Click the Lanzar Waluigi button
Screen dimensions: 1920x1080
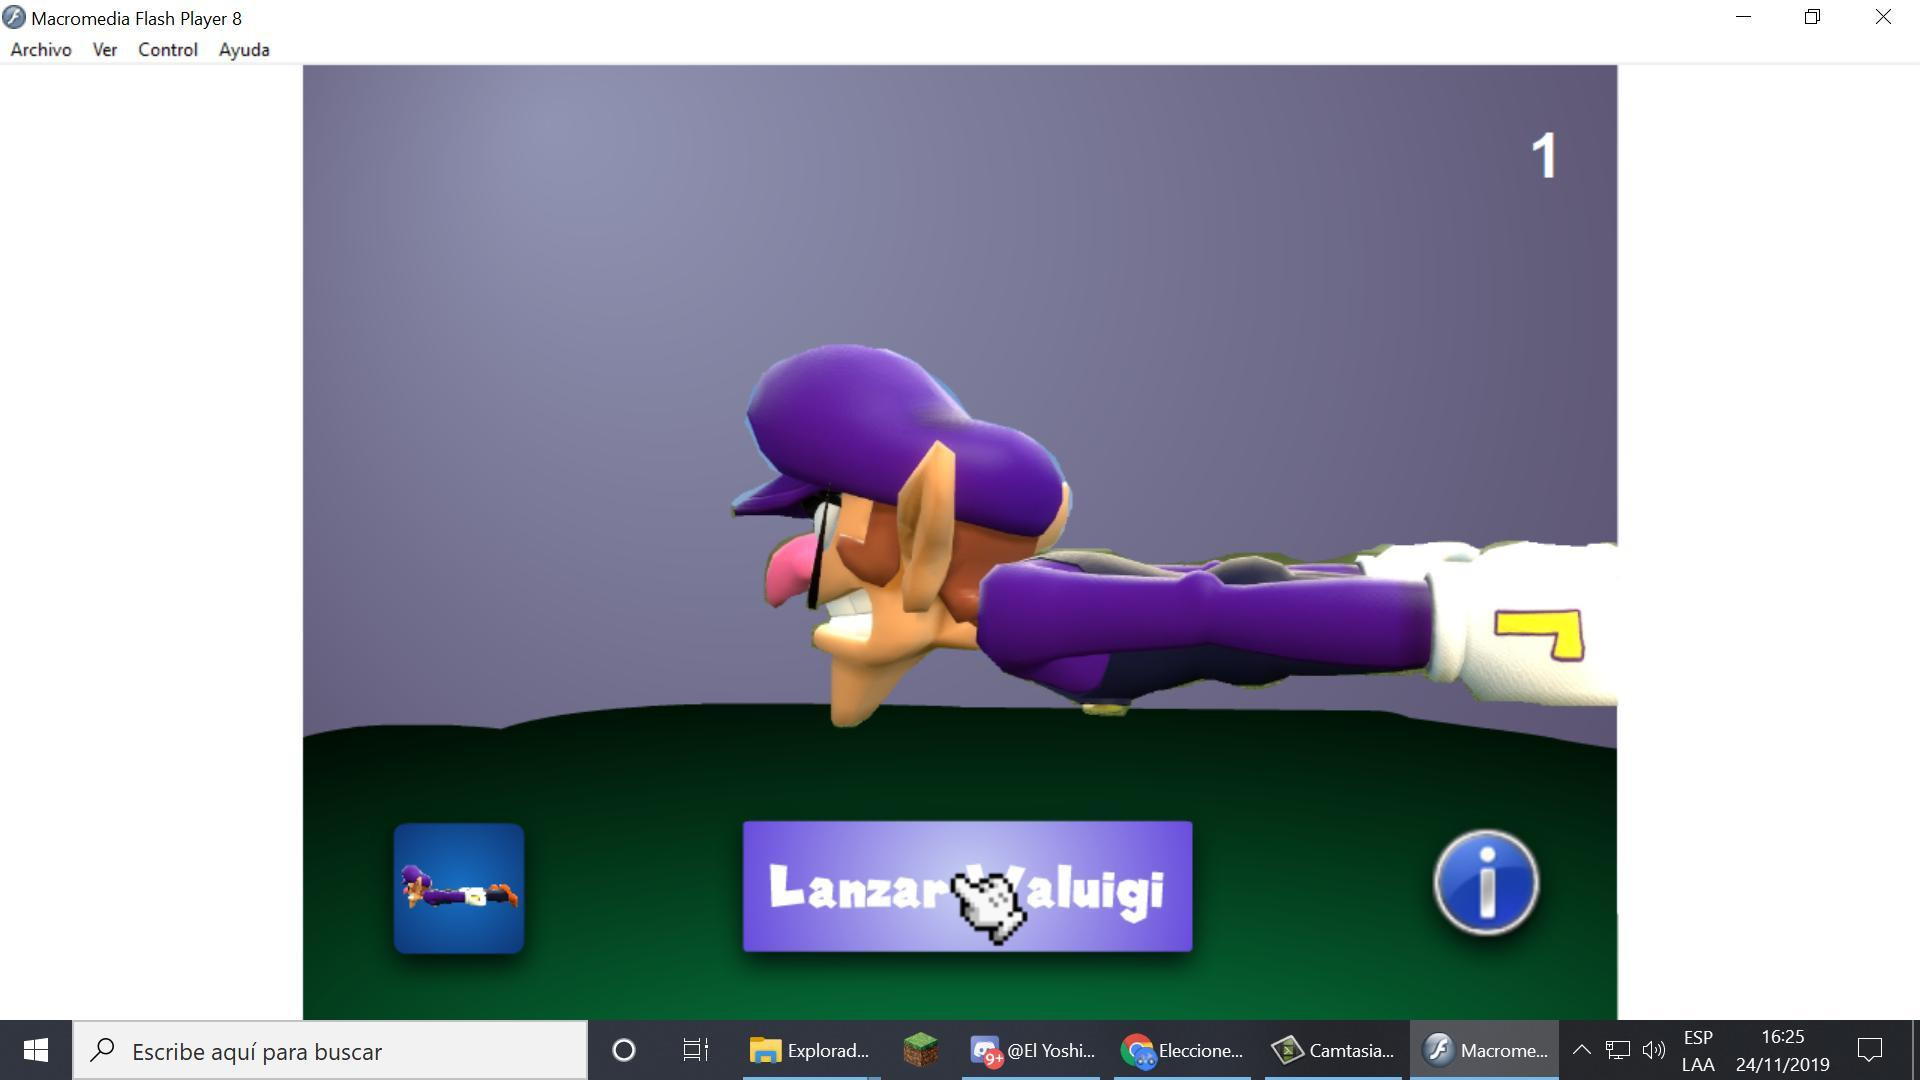click(967, 886)
